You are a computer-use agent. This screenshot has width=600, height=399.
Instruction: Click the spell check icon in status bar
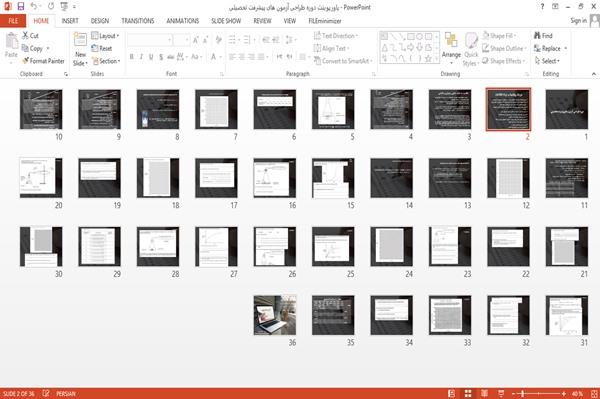(46, 393)
